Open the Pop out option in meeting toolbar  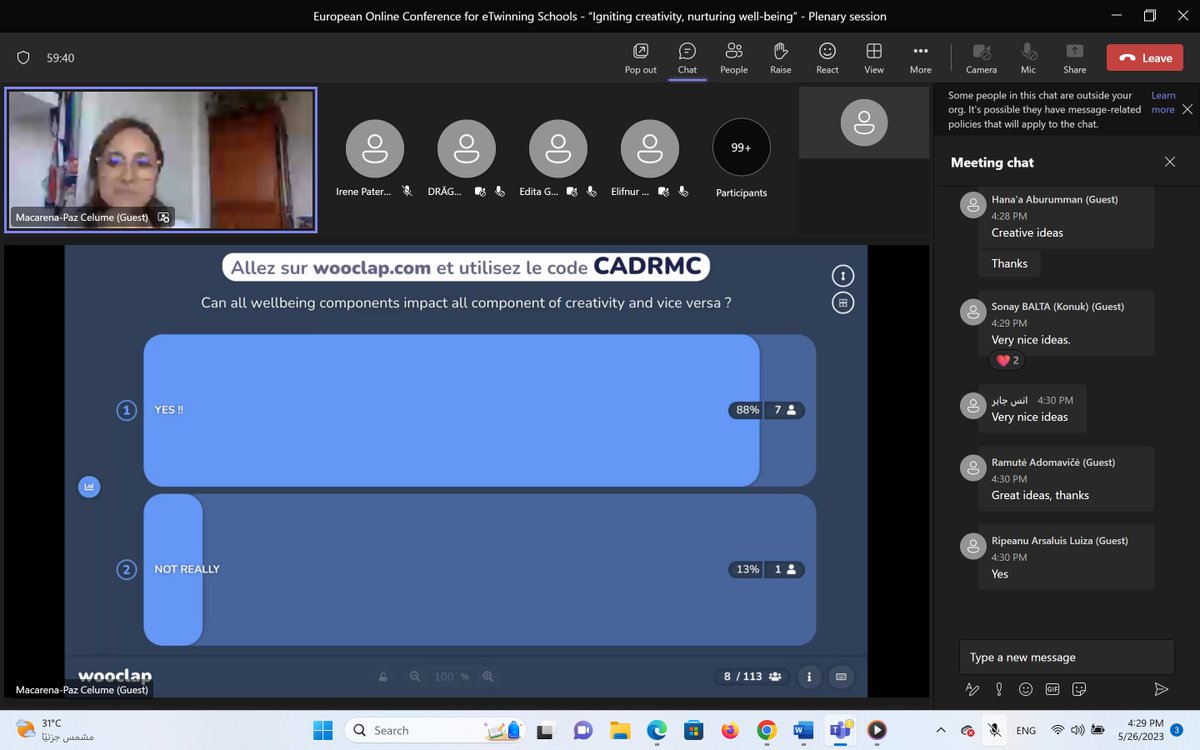[640, 58]
